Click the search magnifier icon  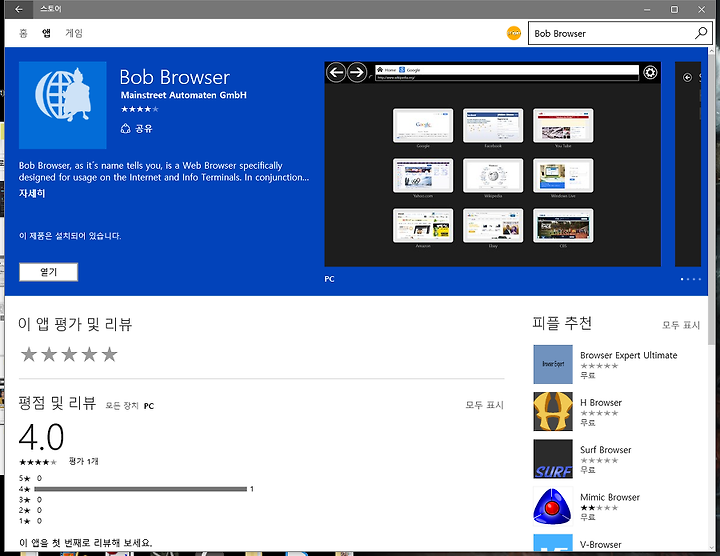click(701, 33)
